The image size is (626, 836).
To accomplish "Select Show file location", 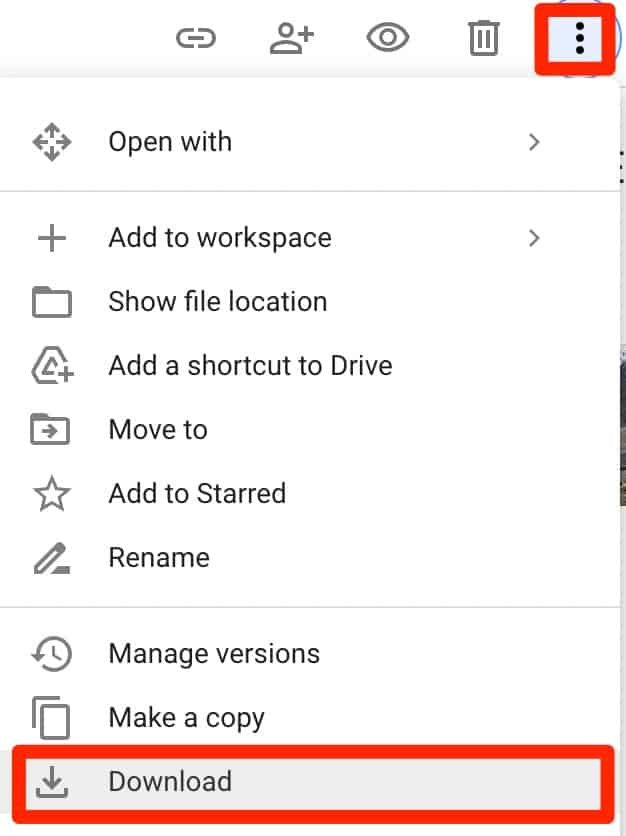I will (217, 301).
